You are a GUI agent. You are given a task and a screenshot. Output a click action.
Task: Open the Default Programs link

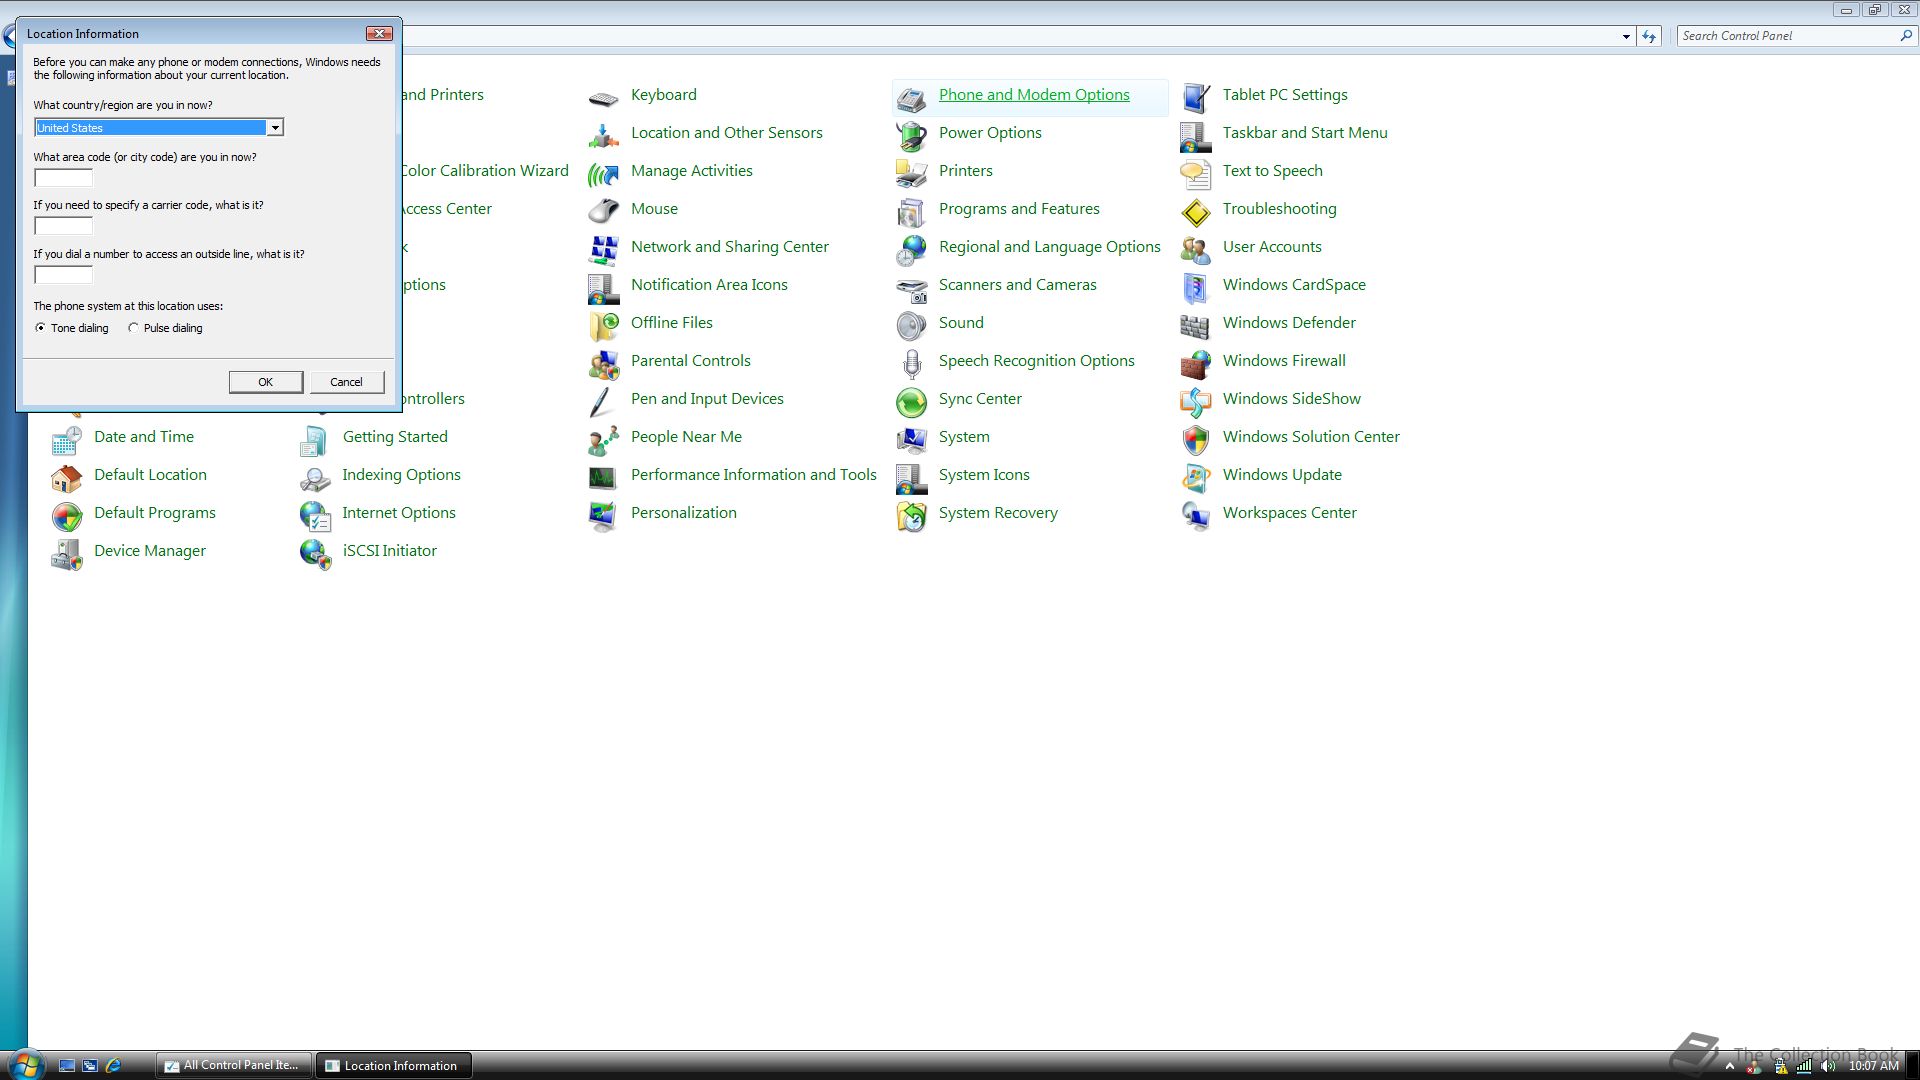point(155,512)
